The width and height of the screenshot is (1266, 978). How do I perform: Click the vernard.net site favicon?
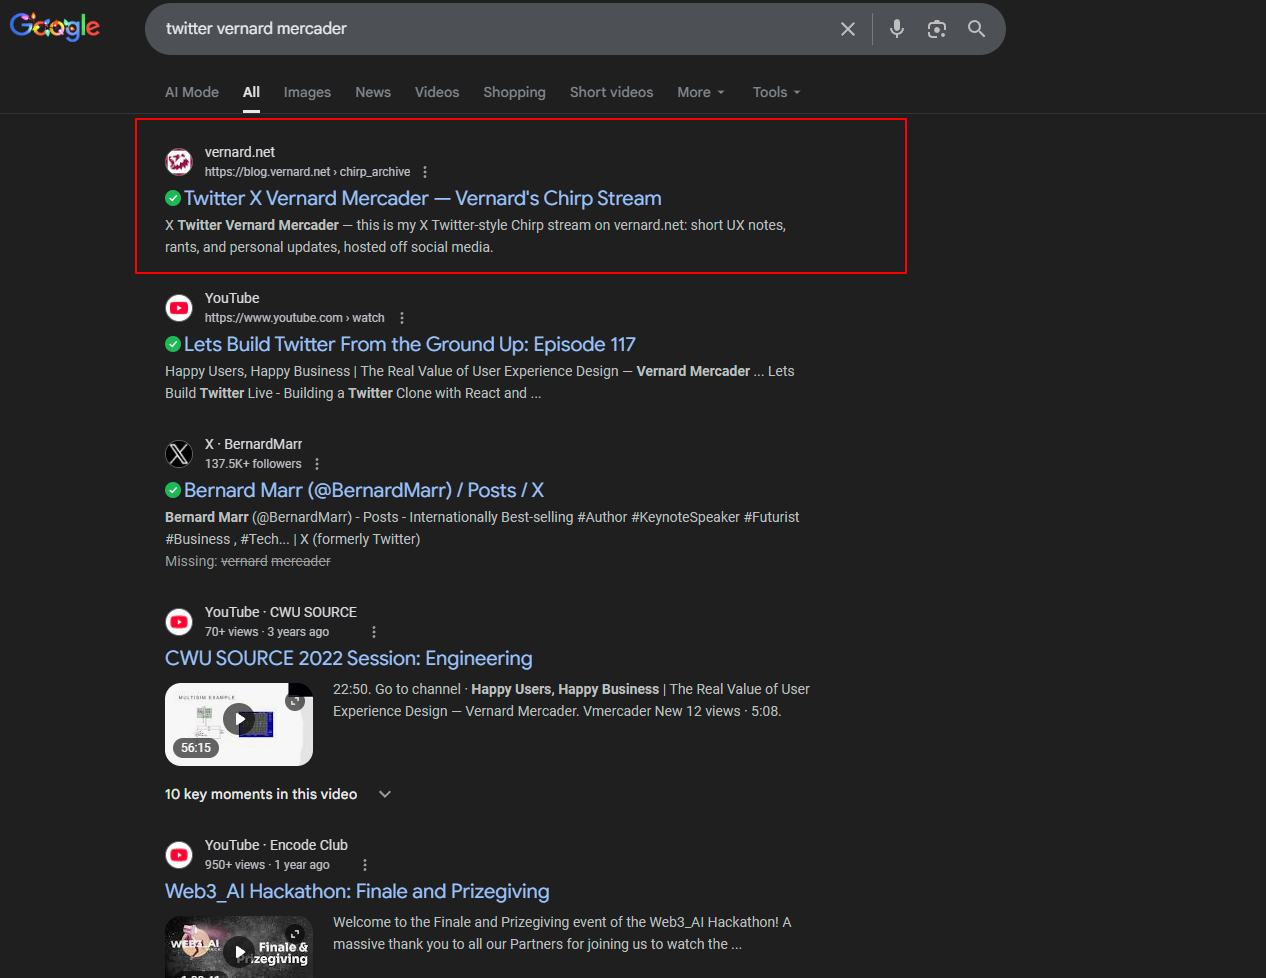pyautogui.click(x=179, y=162)
